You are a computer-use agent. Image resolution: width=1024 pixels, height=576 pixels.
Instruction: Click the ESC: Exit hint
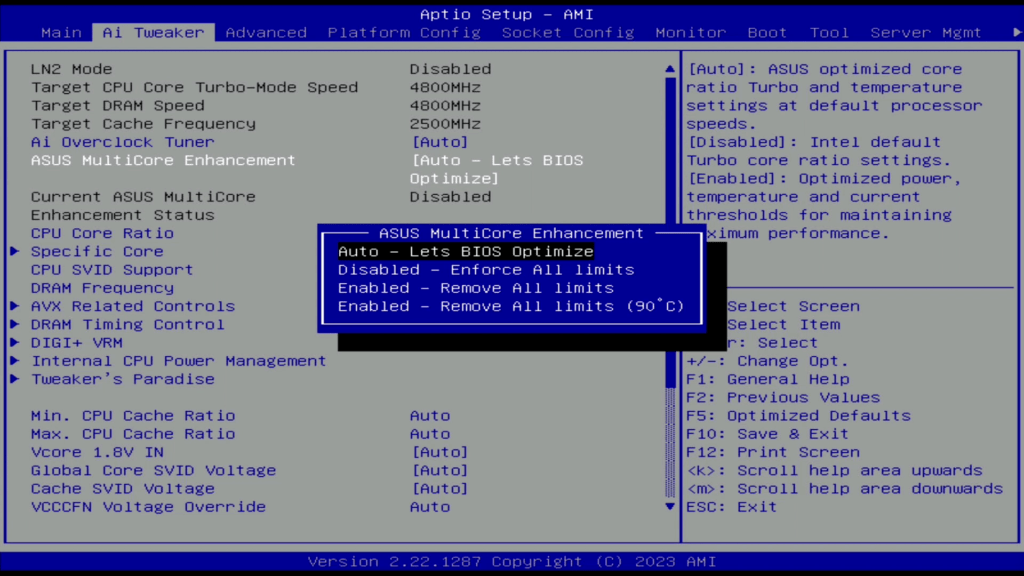(731, 507)
